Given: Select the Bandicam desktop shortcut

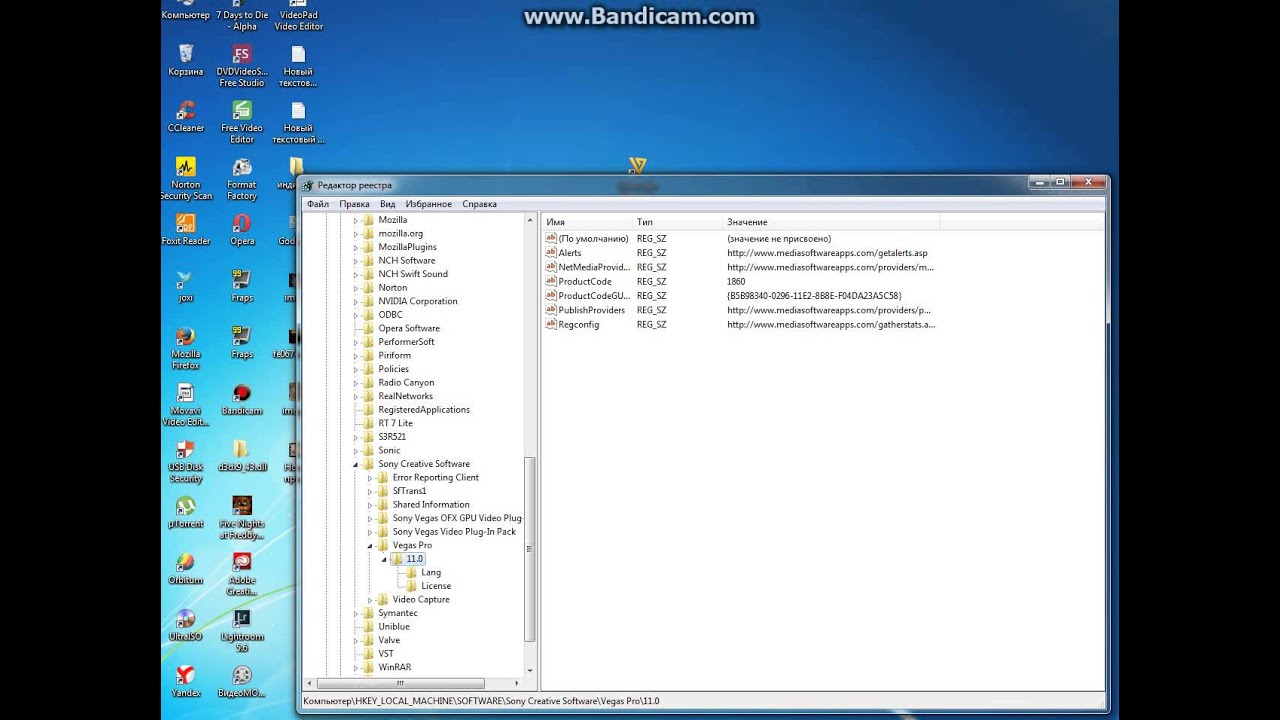Looking at the screenshot, I should 241,399.
